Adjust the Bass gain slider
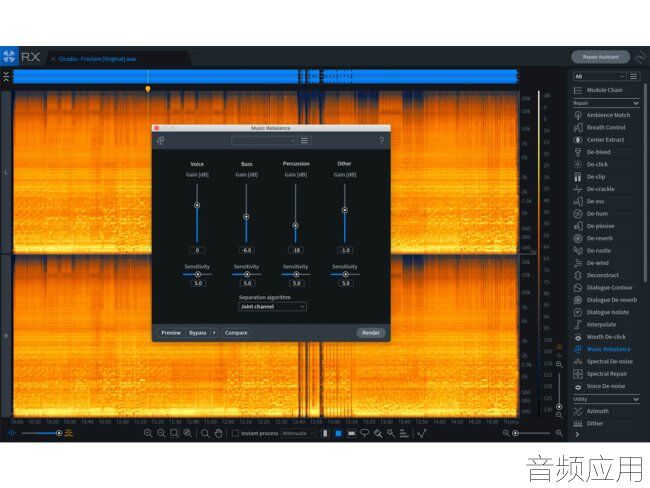This screenshot has width=650, height=488. (x=246, y=217)
